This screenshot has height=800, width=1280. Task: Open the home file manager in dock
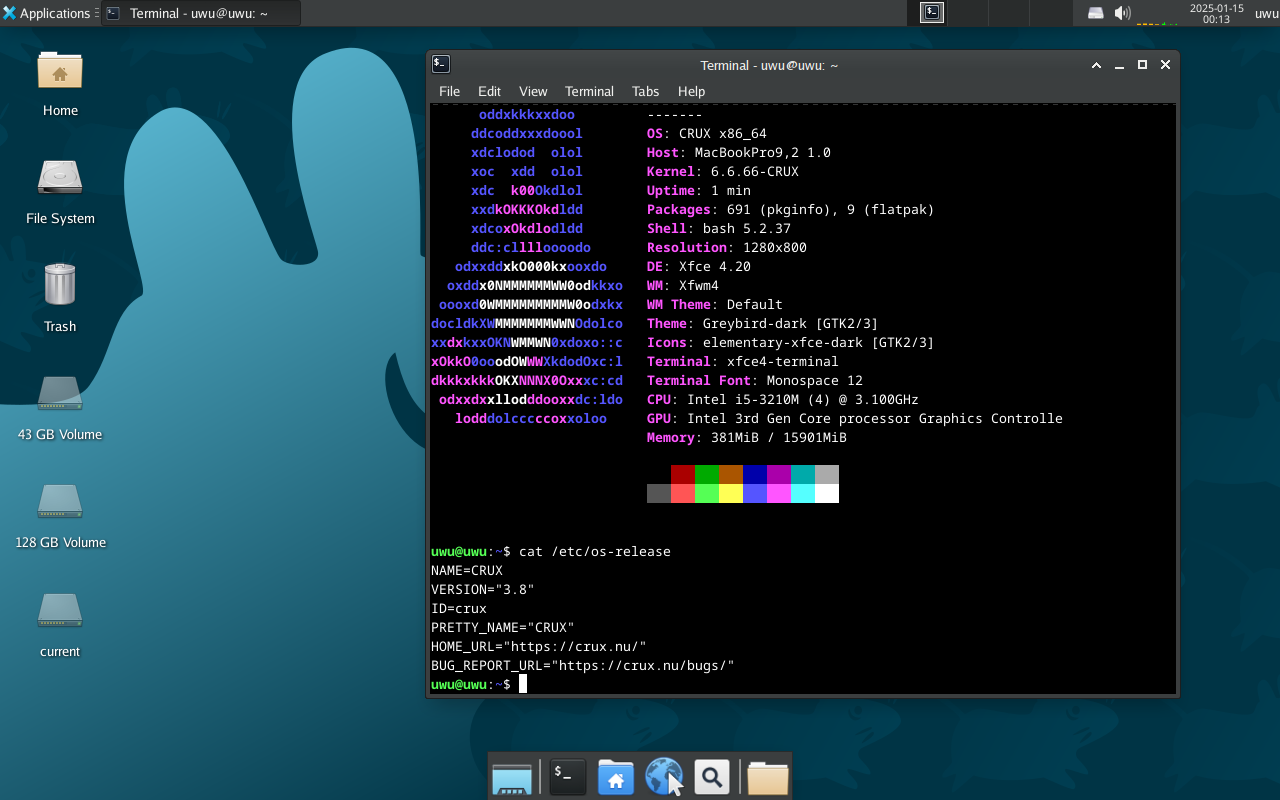(615, 776)
